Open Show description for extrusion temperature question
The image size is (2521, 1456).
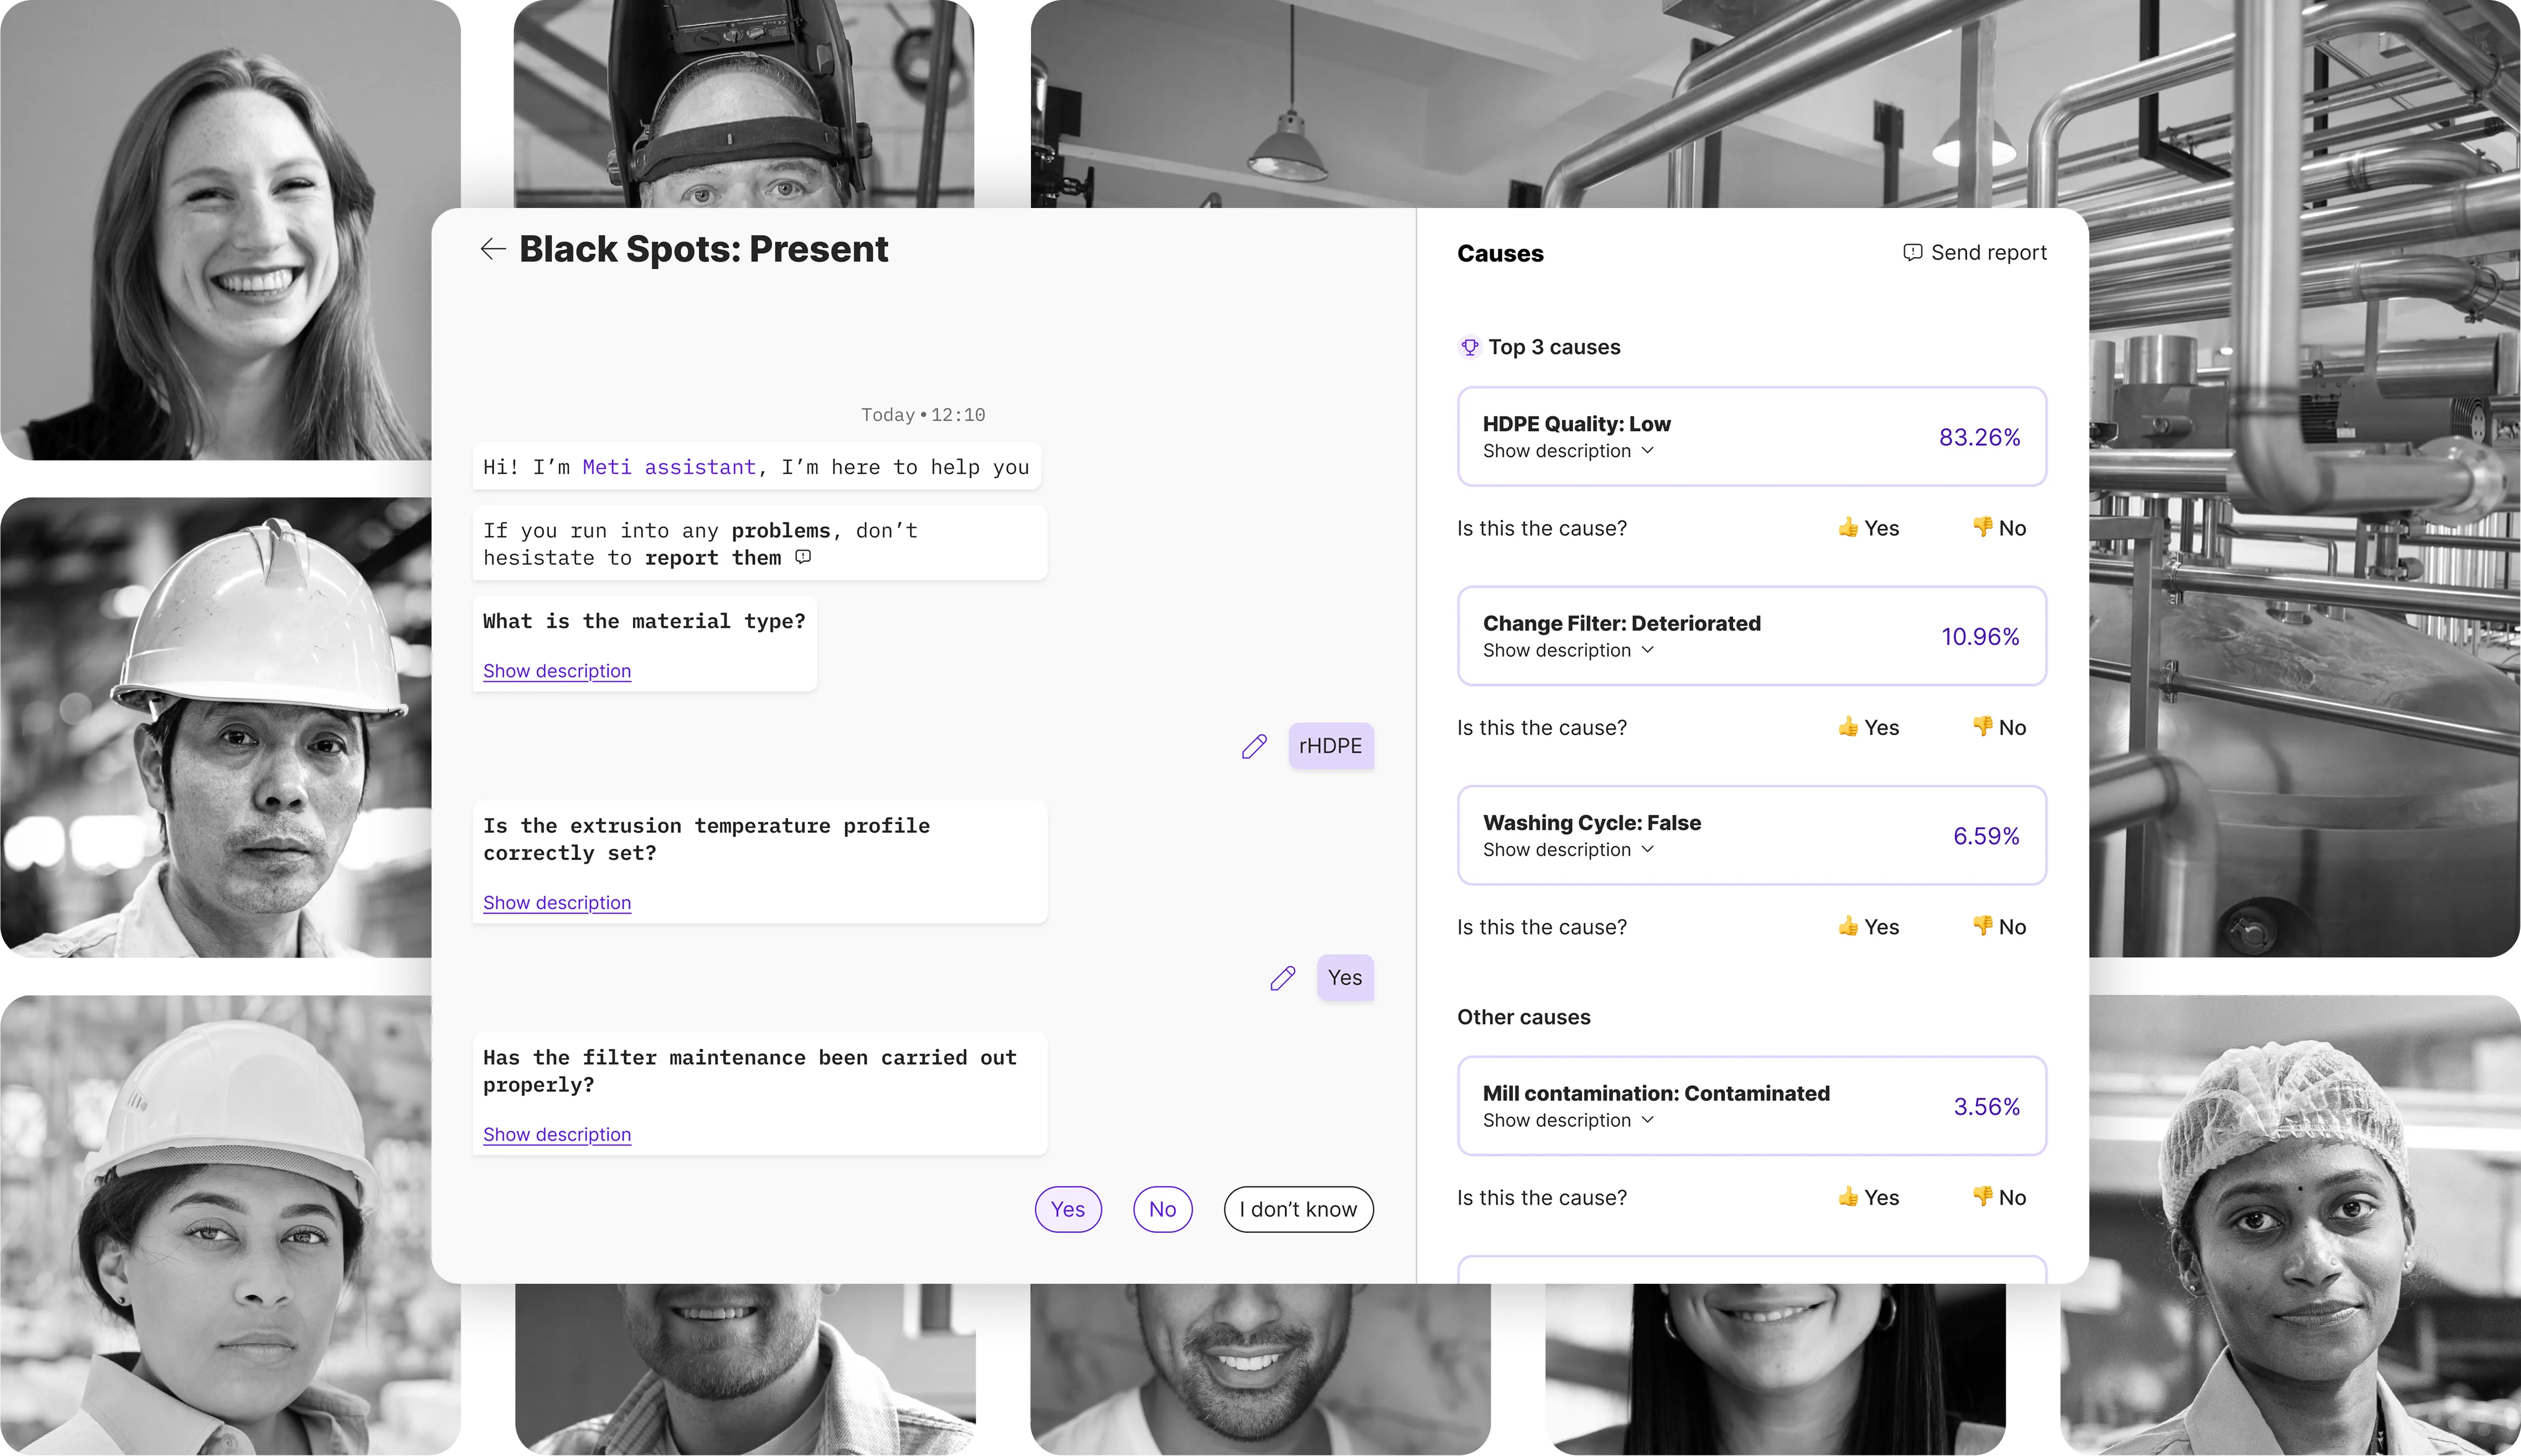[x=557, y=903]
